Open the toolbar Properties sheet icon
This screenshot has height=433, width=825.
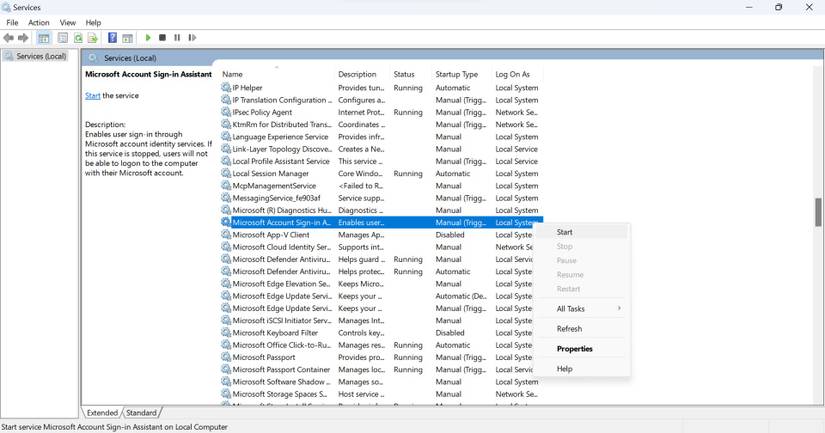(x=63, y=38)
